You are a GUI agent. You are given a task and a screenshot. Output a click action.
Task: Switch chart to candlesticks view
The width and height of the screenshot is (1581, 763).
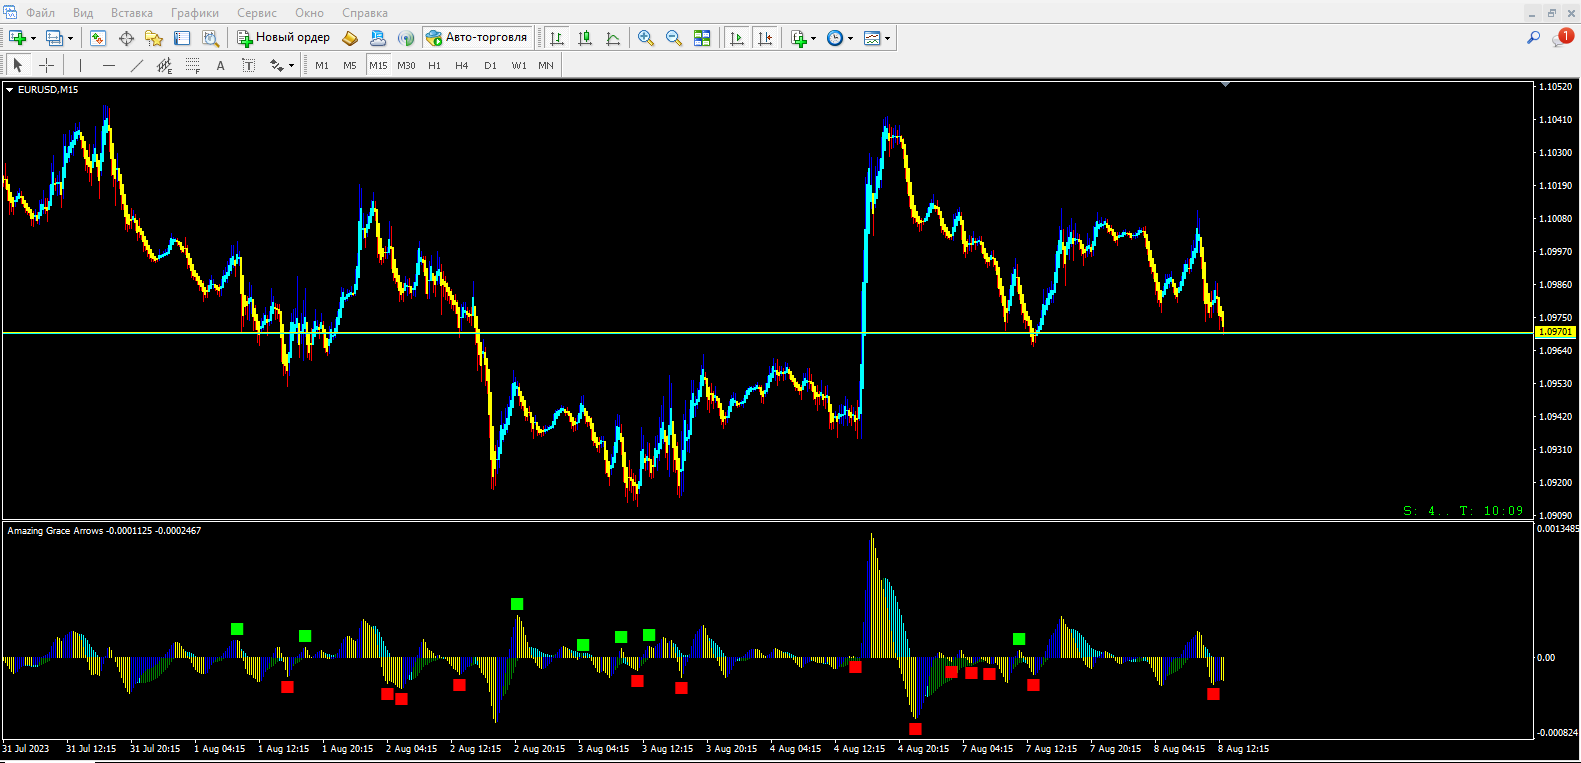click(585, 38)
